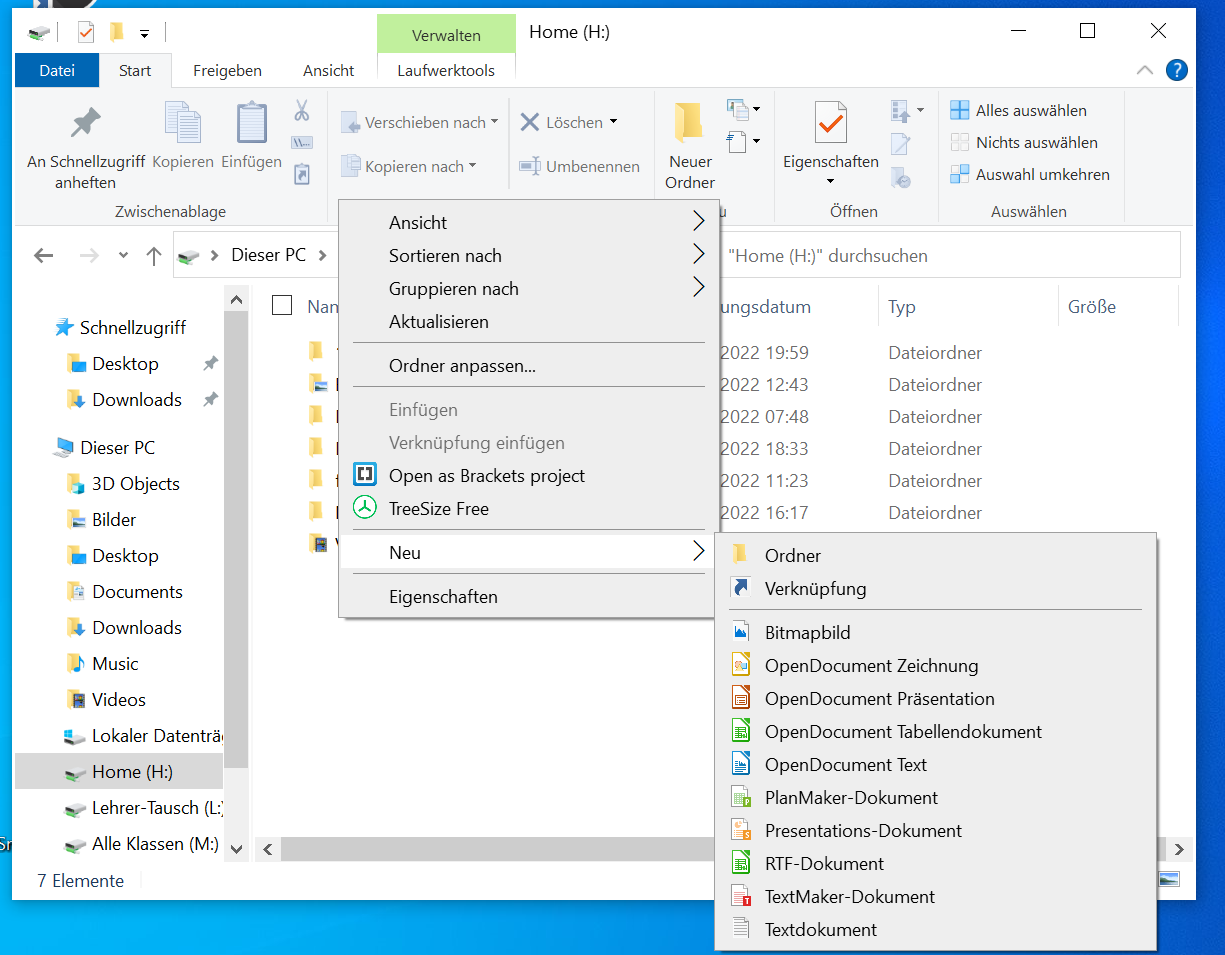Click the scissors cut icon
Viewport: 1225px width, 955px height.
(301, 110)
